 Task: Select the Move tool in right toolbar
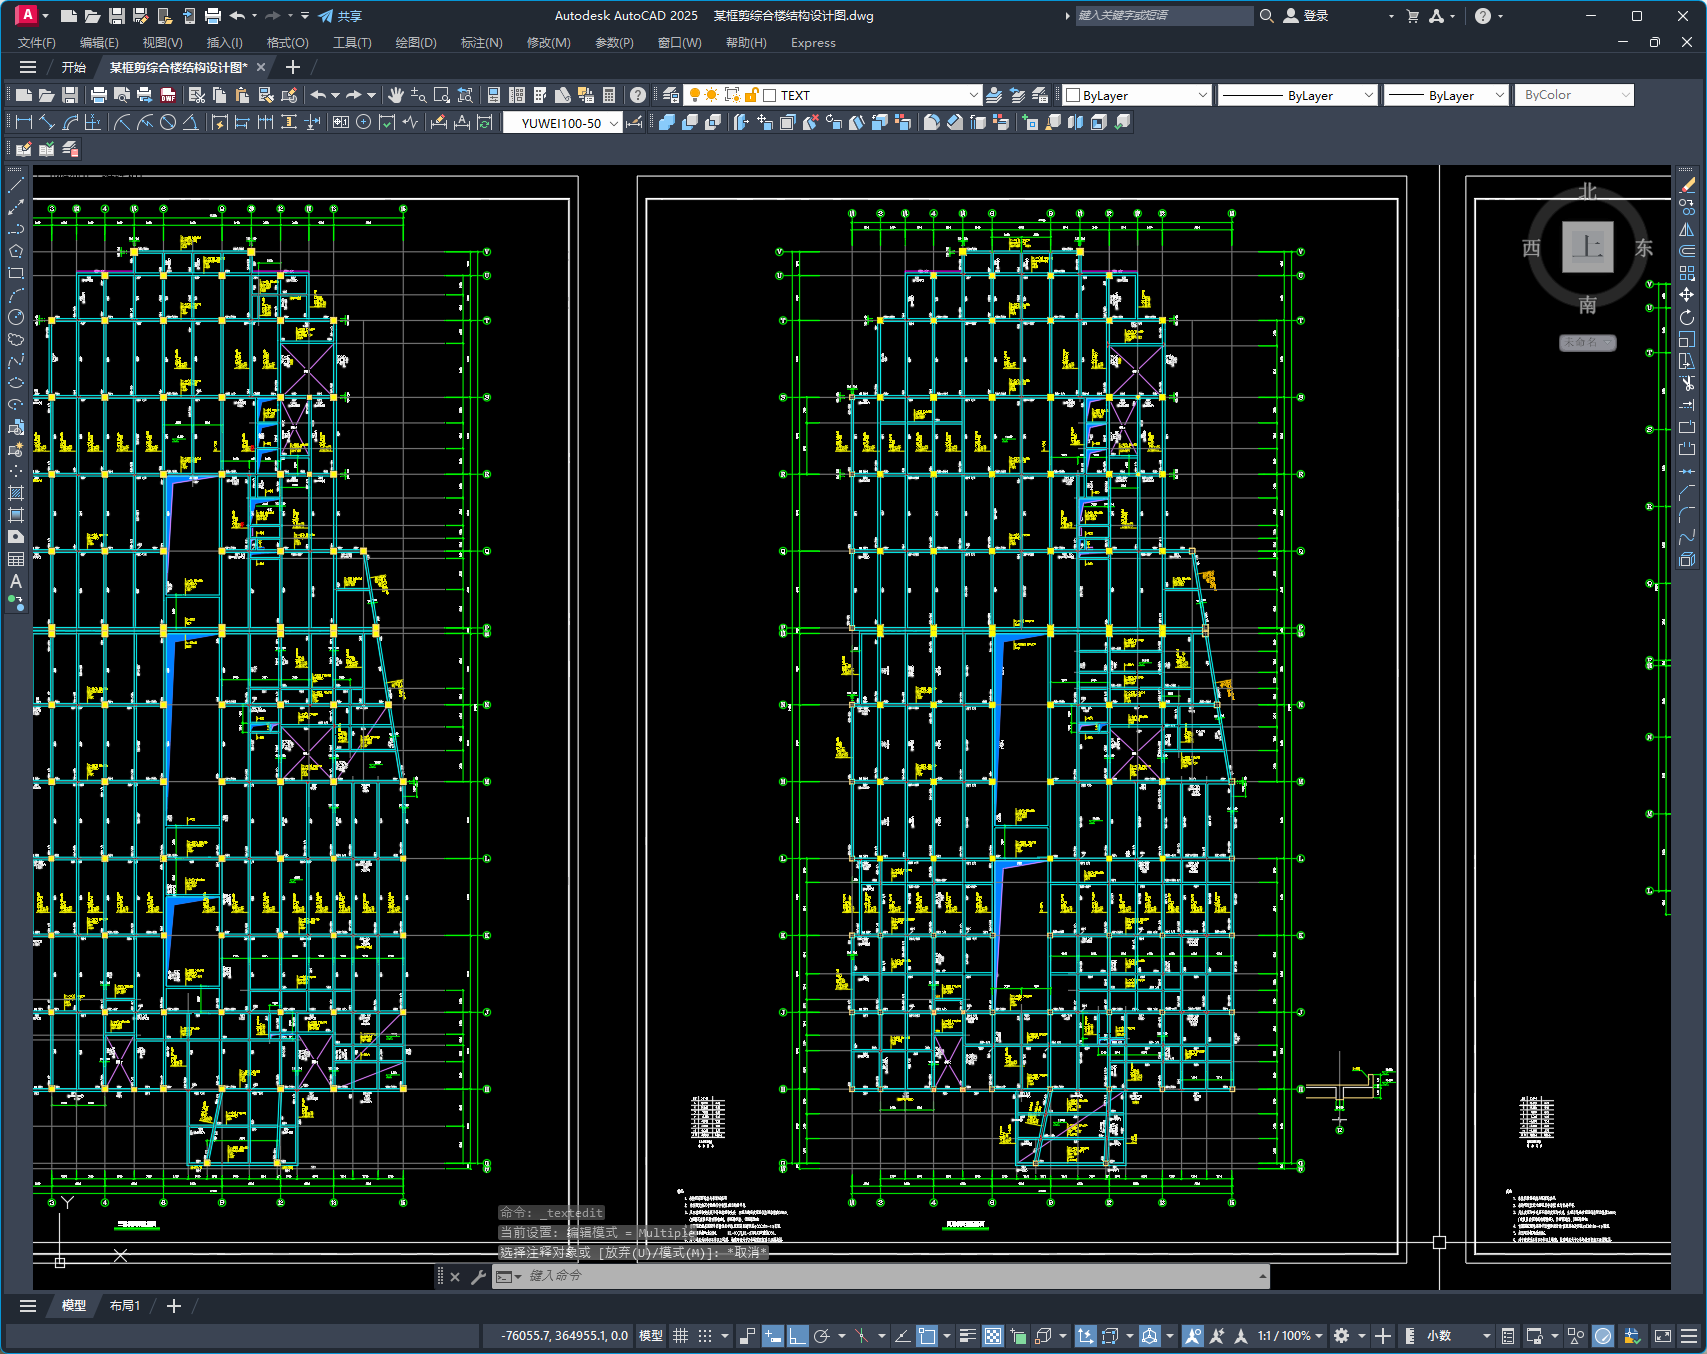point(1687,295)
